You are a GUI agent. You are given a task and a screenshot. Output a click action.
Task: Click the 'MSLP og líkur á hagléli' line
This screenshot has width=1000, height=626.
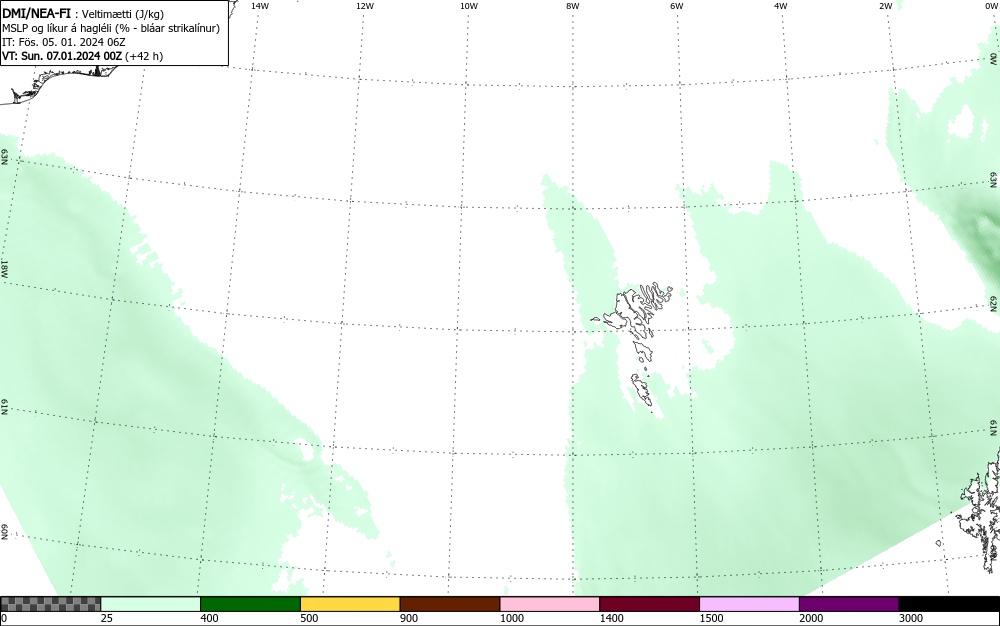[x=111, y=28]
